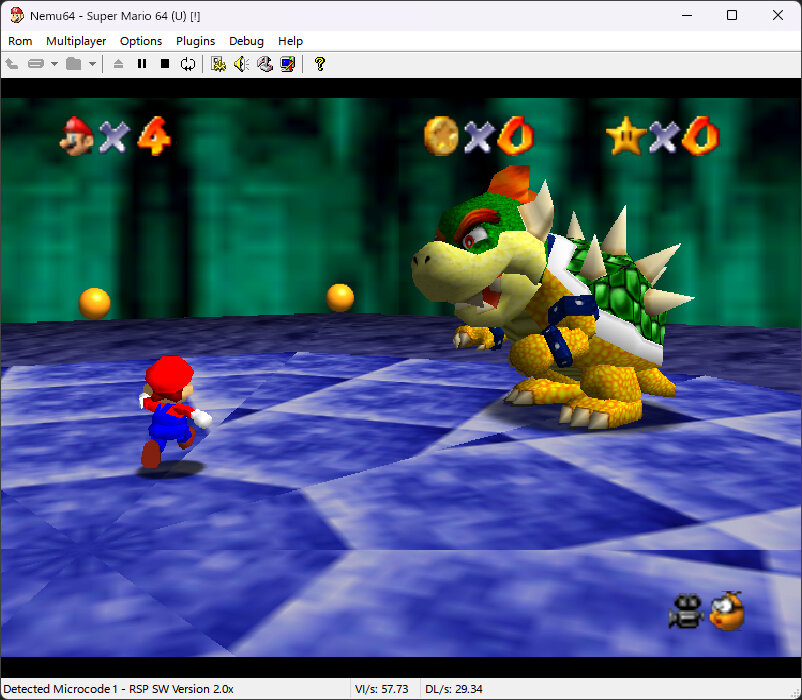The width and height of the screenshot is (802, 700).
Task: Open the Multiplayer menu
Action: coord(76,41)
